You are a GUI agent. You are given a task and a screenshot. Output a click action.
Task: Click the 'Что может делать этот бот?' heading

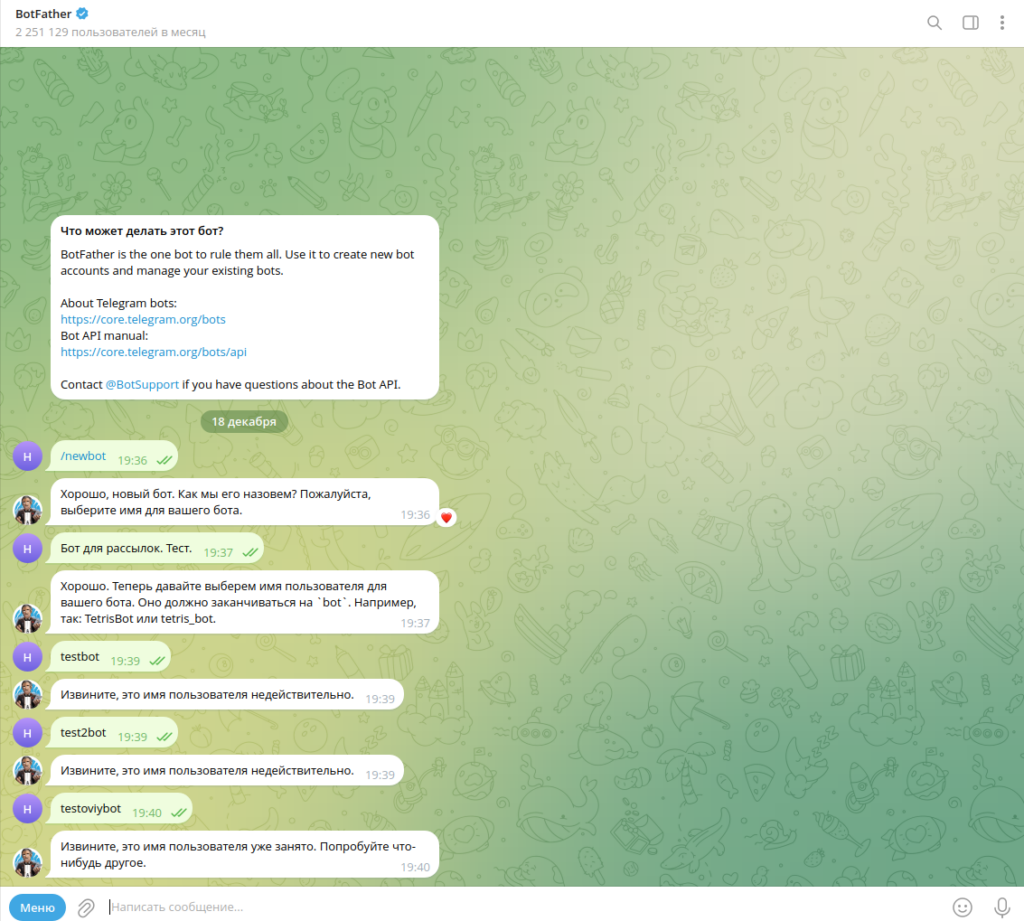(142, 231)
